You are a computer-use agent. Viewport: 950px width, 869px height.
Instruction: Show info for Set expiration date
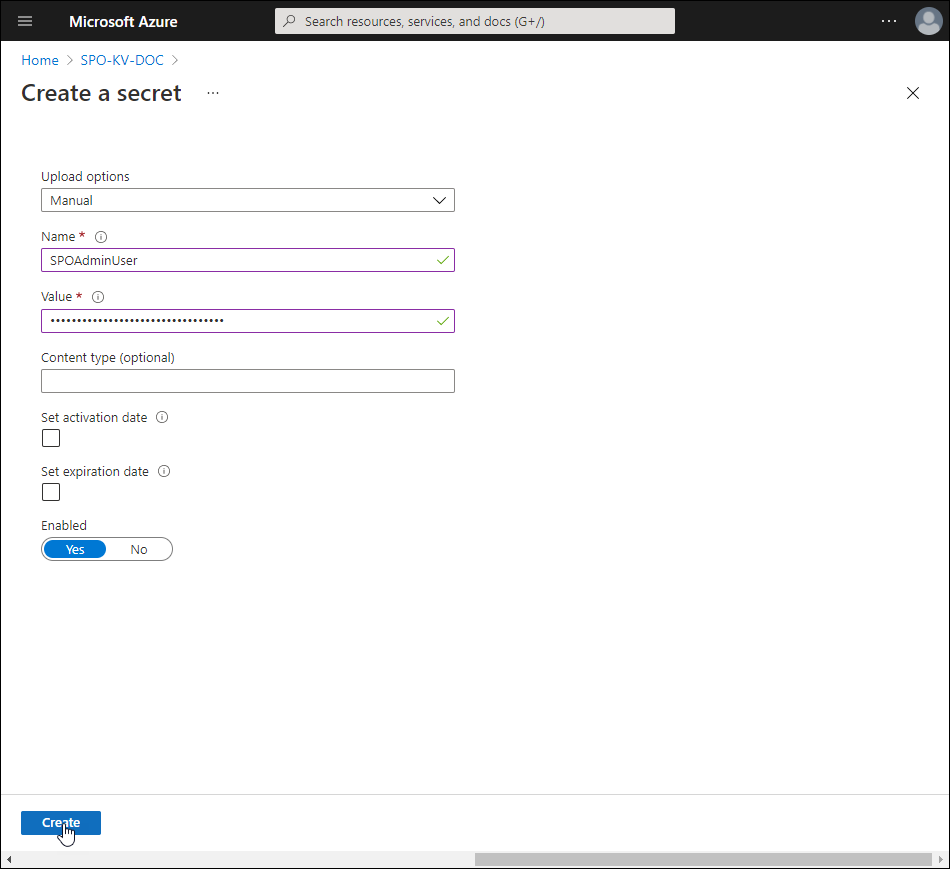tap(164, 472)
